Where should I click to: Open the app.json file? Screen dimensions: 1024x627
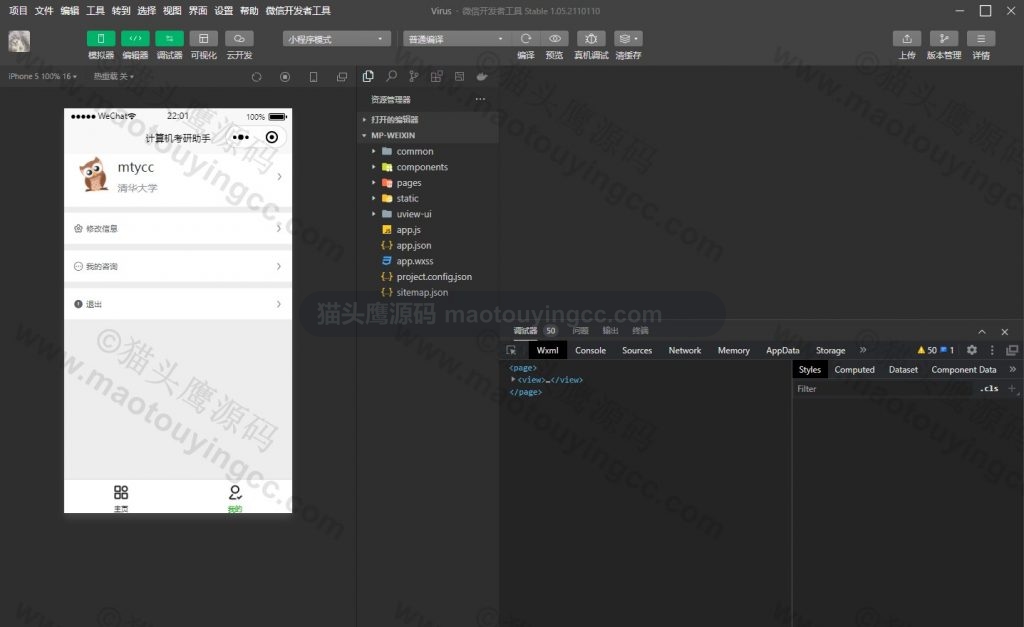coord(428,245)
